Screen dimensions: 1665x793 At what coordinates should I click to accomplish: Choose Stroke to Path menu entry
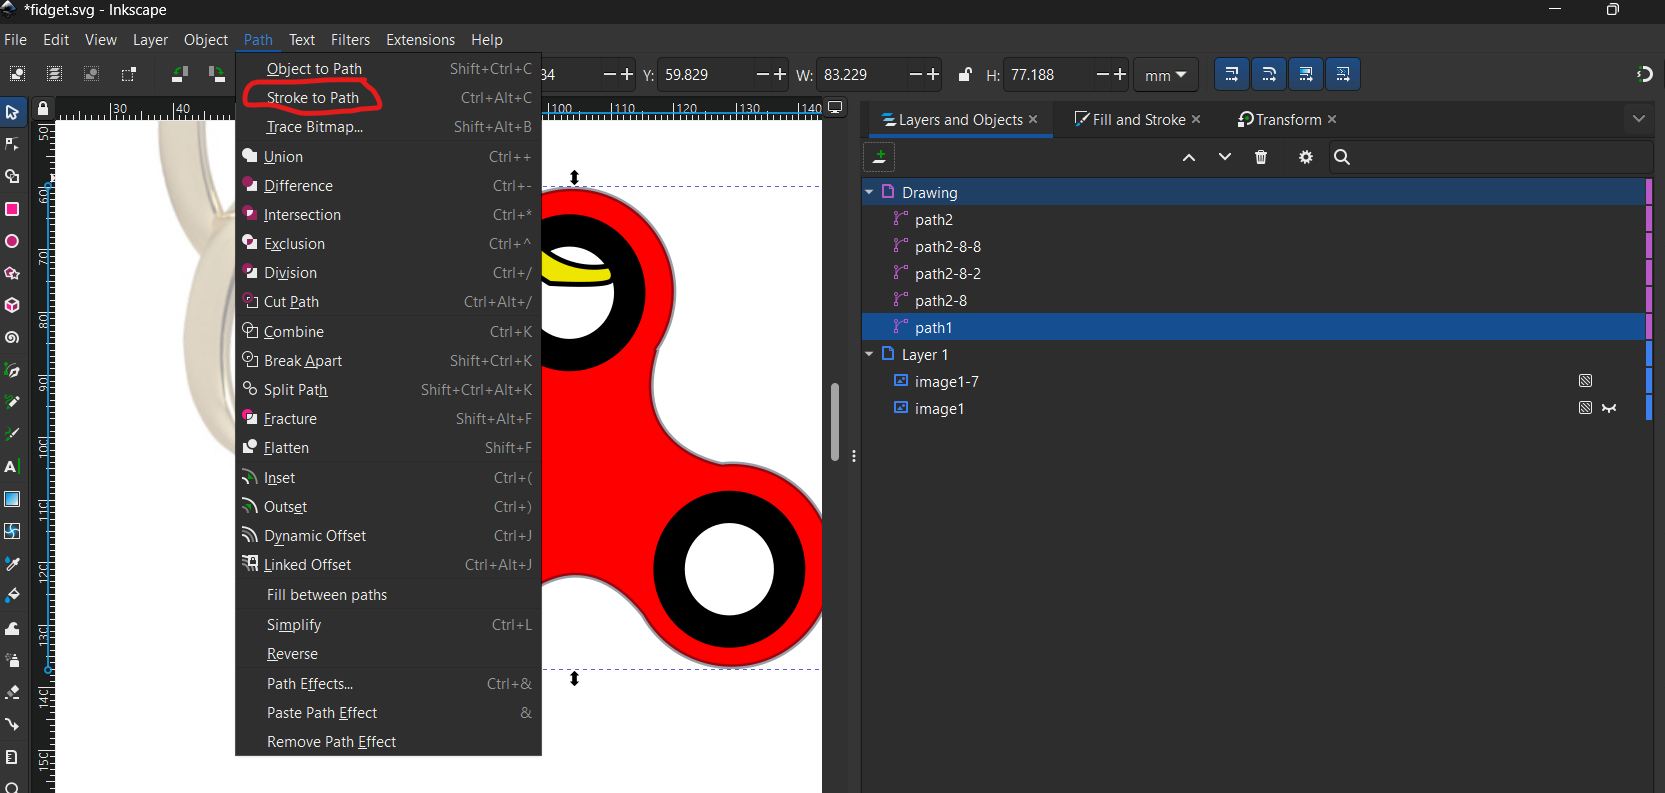pos(313,98)
